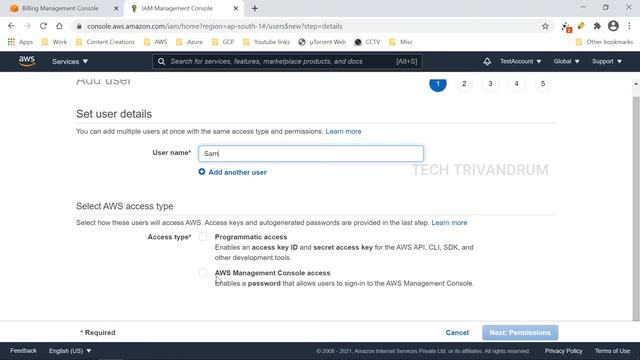Open the µTorrent Web bookmark

(322, 42)
